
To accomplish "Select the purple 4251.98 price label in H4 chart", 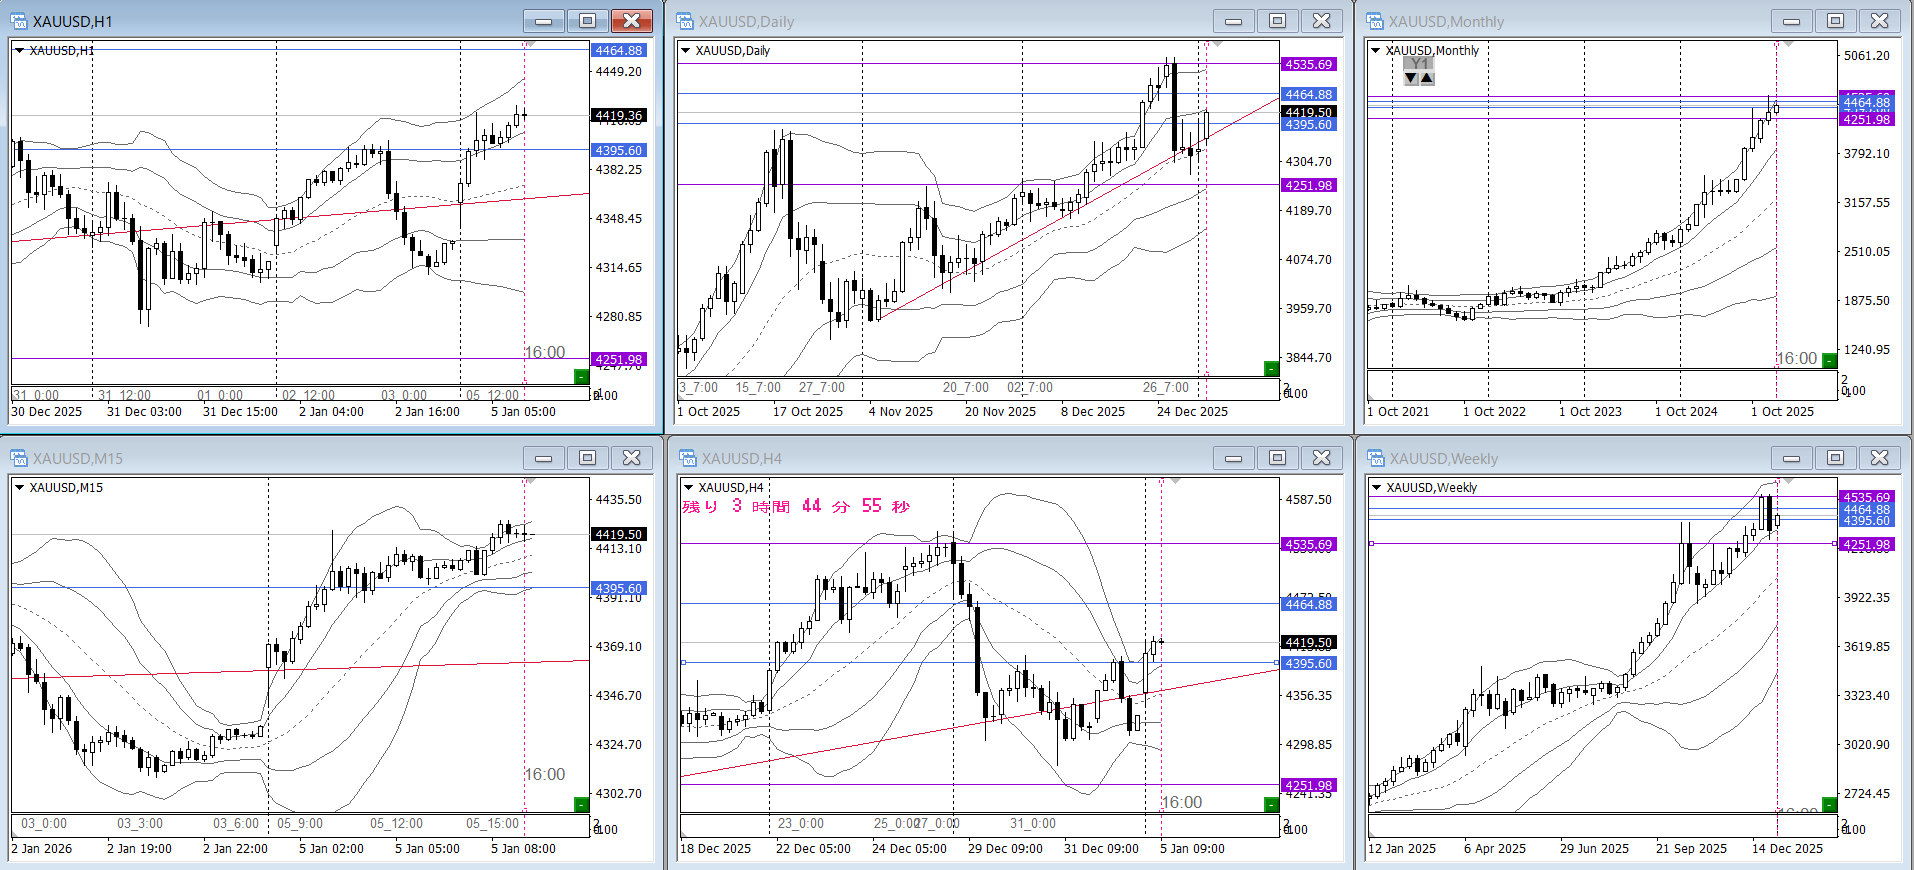I will [1308, 785].
